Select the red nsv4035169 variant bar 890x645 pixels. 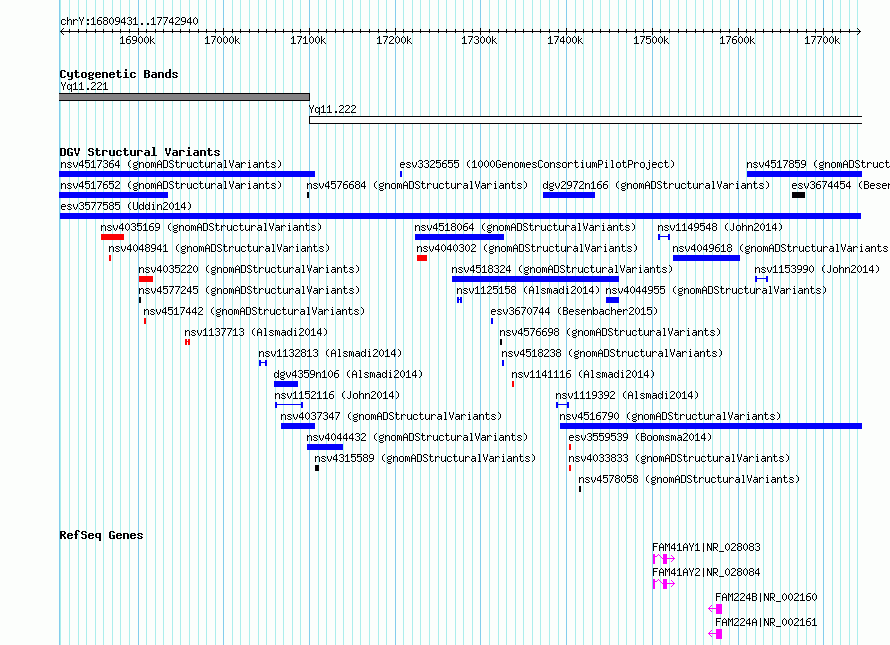[112, 237]
